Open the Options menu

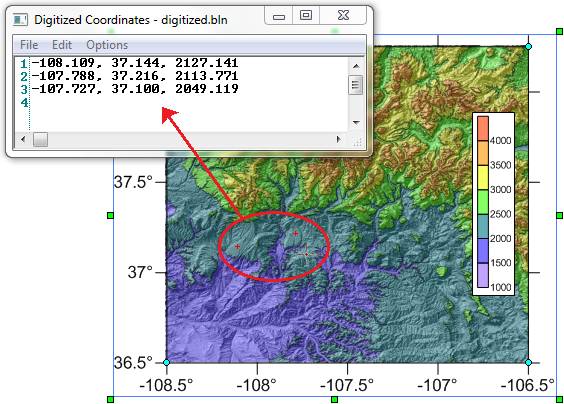(x=107, y=45)
